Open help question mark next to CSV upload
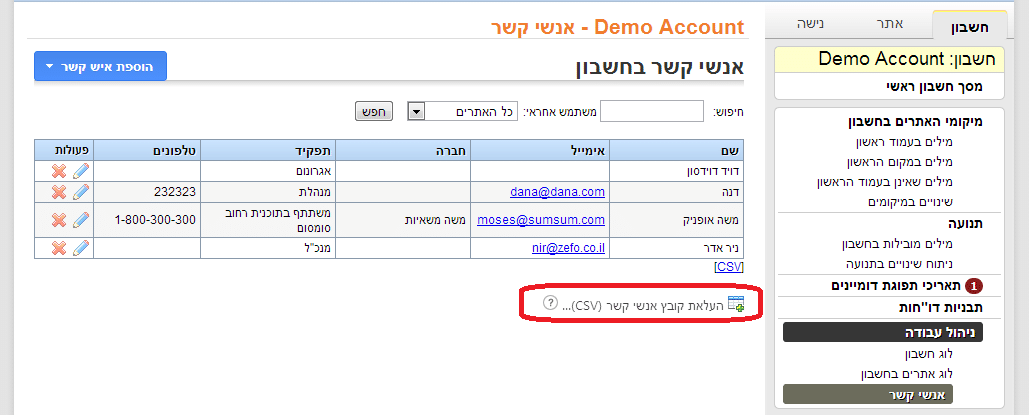Image resolution: width=1029 pixels, height=415 pixels. (549, 302)
